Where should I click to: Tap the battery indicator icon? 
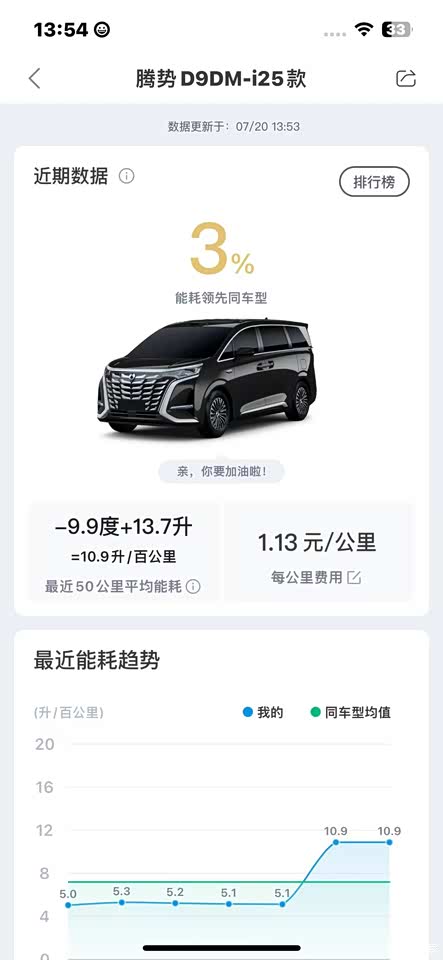tap(396, 29)
